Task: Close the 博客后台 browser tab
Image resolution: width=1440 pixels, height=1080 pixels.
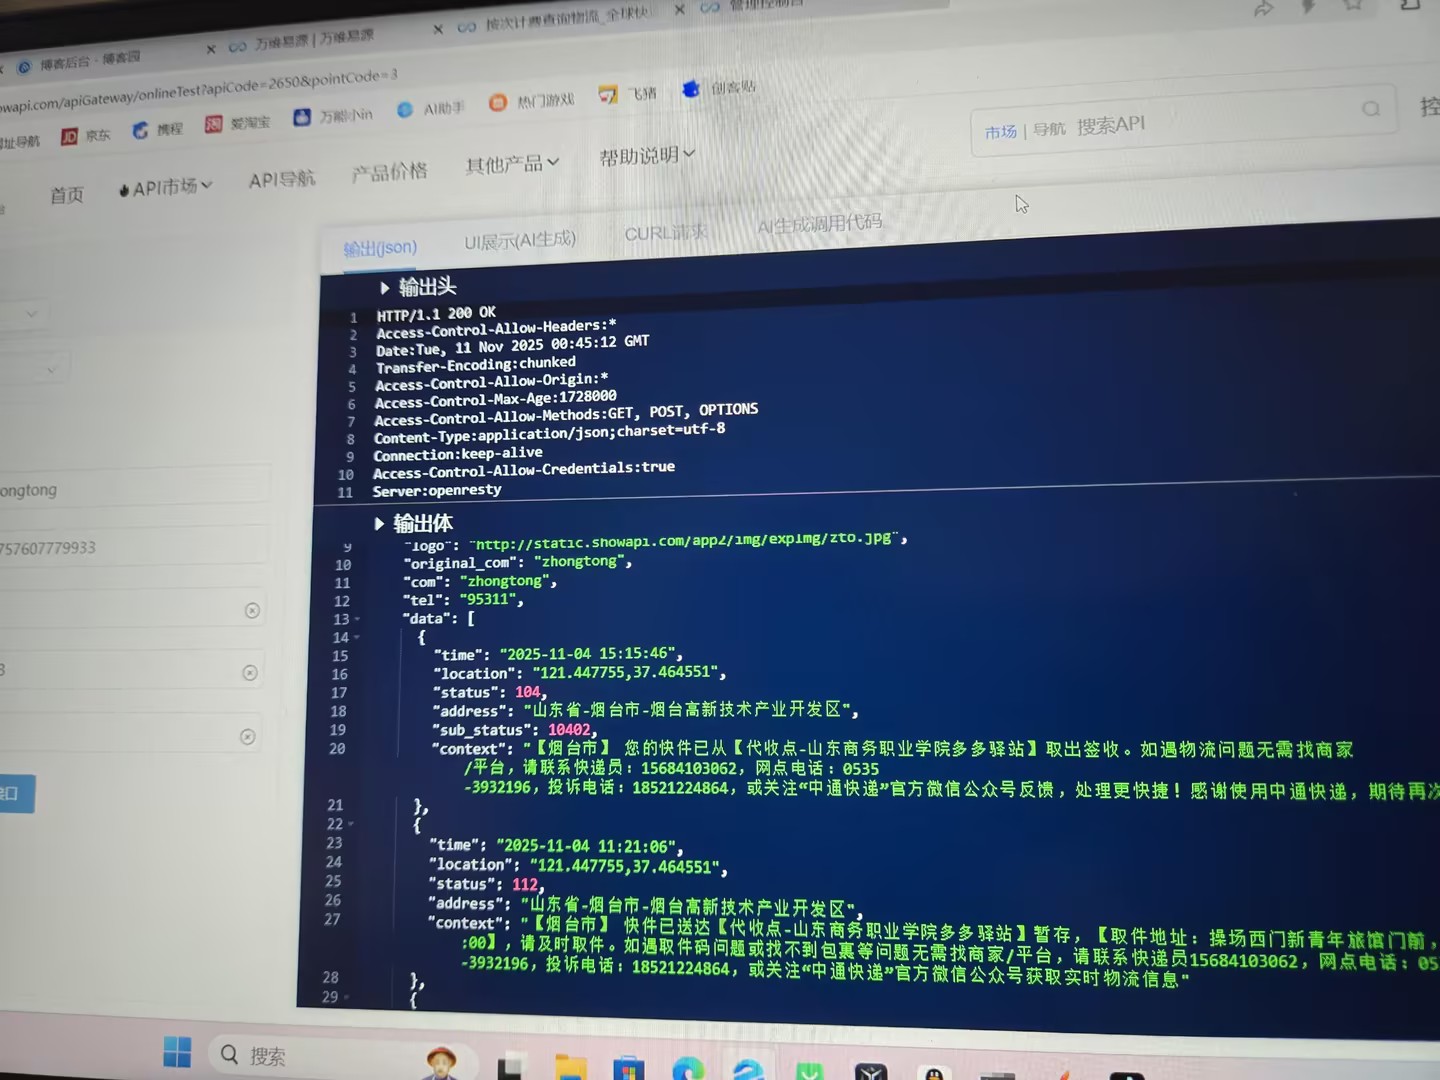Action: [211, 49]
